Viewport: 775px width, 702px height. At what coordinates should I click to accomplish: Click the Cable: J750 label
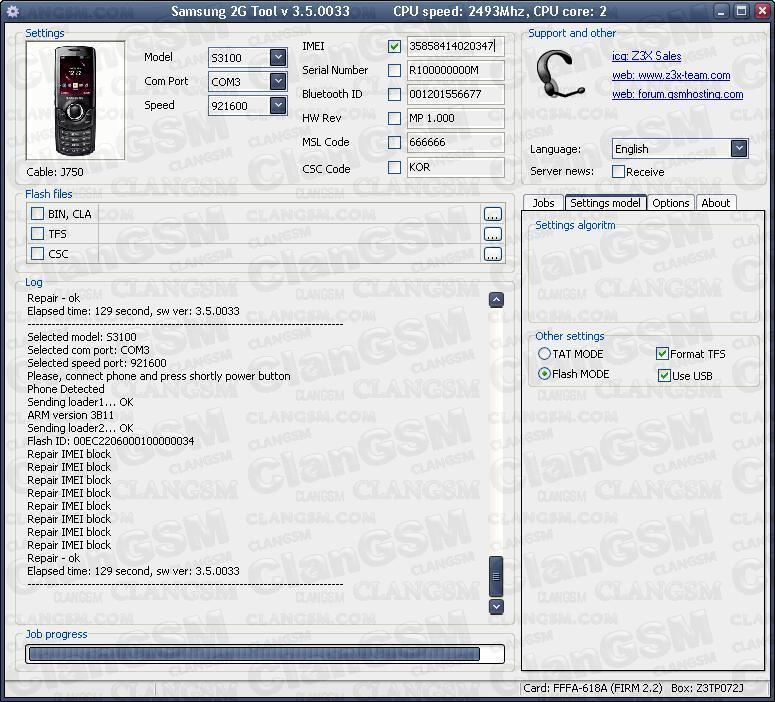(x=55, y=172)
